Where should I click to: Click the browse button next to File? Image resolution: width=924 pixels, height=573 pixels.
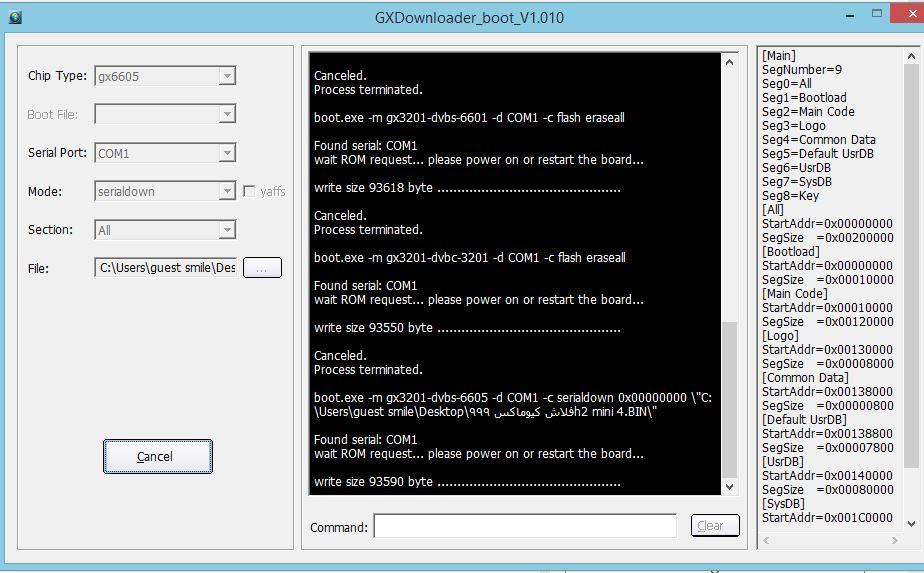click(262, 268)
